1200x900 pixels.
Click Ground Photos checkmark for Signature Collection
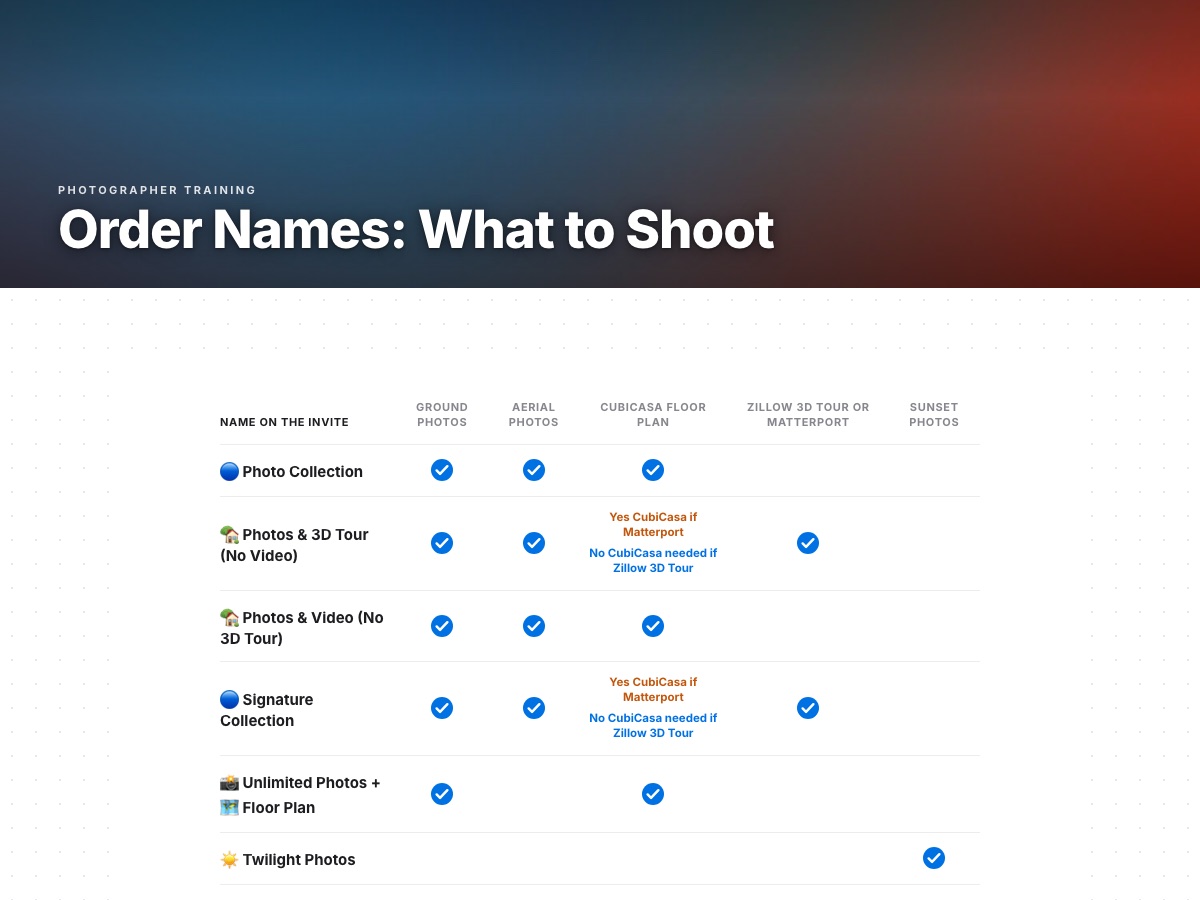[x=442, y=708]
